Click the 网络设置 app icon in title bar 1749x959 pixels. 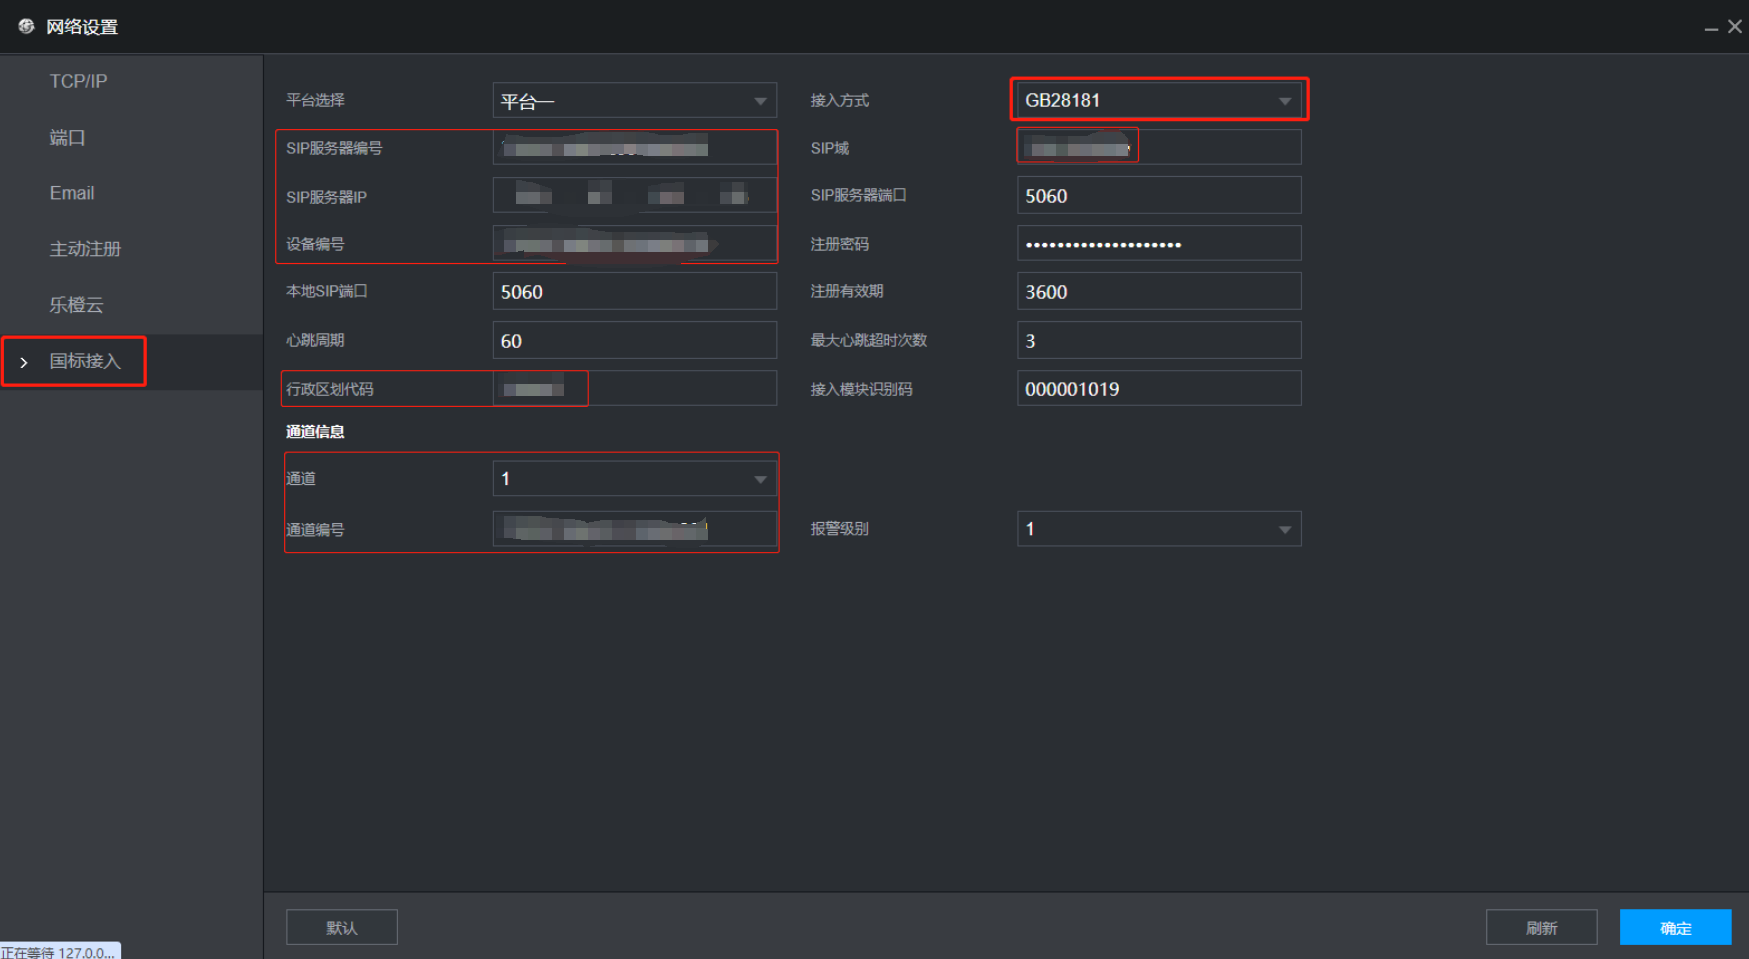(26, 26)
